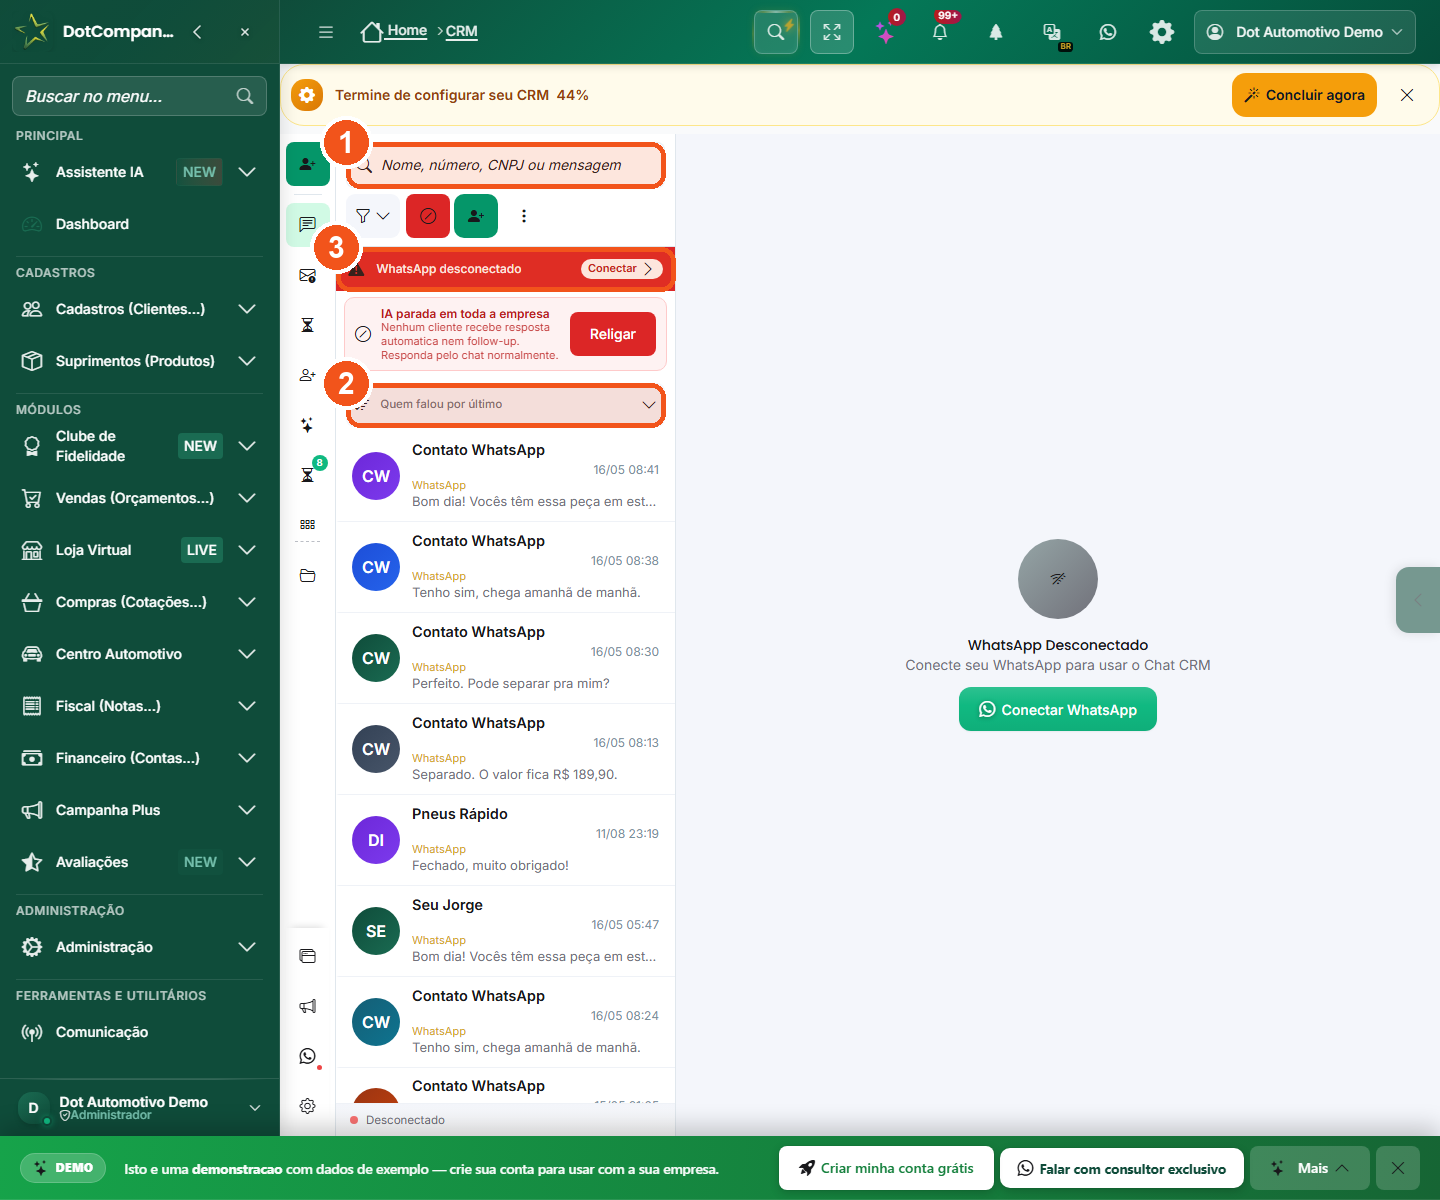The height and width of the screenshot is (1200, 1440).
Task: Click the Concluir agora button
Action: (x=1304, y=95)
